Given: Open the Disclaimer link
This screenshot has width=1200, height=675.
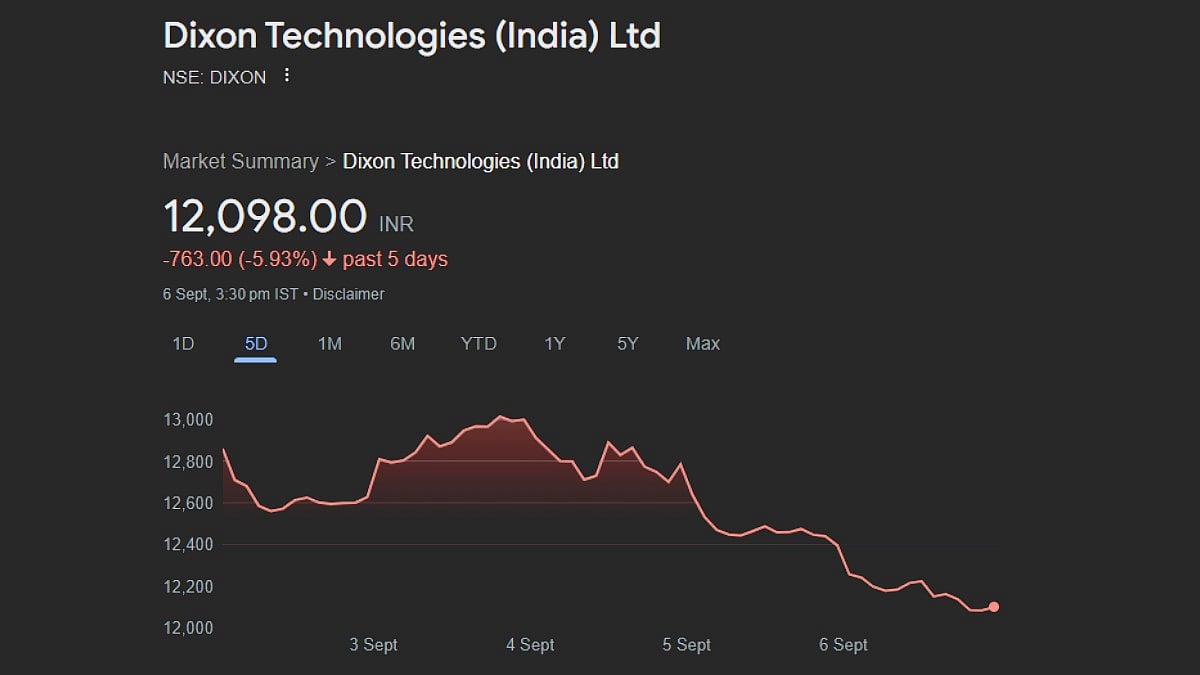Looking at the screenshot, I should tap(351, 294).
